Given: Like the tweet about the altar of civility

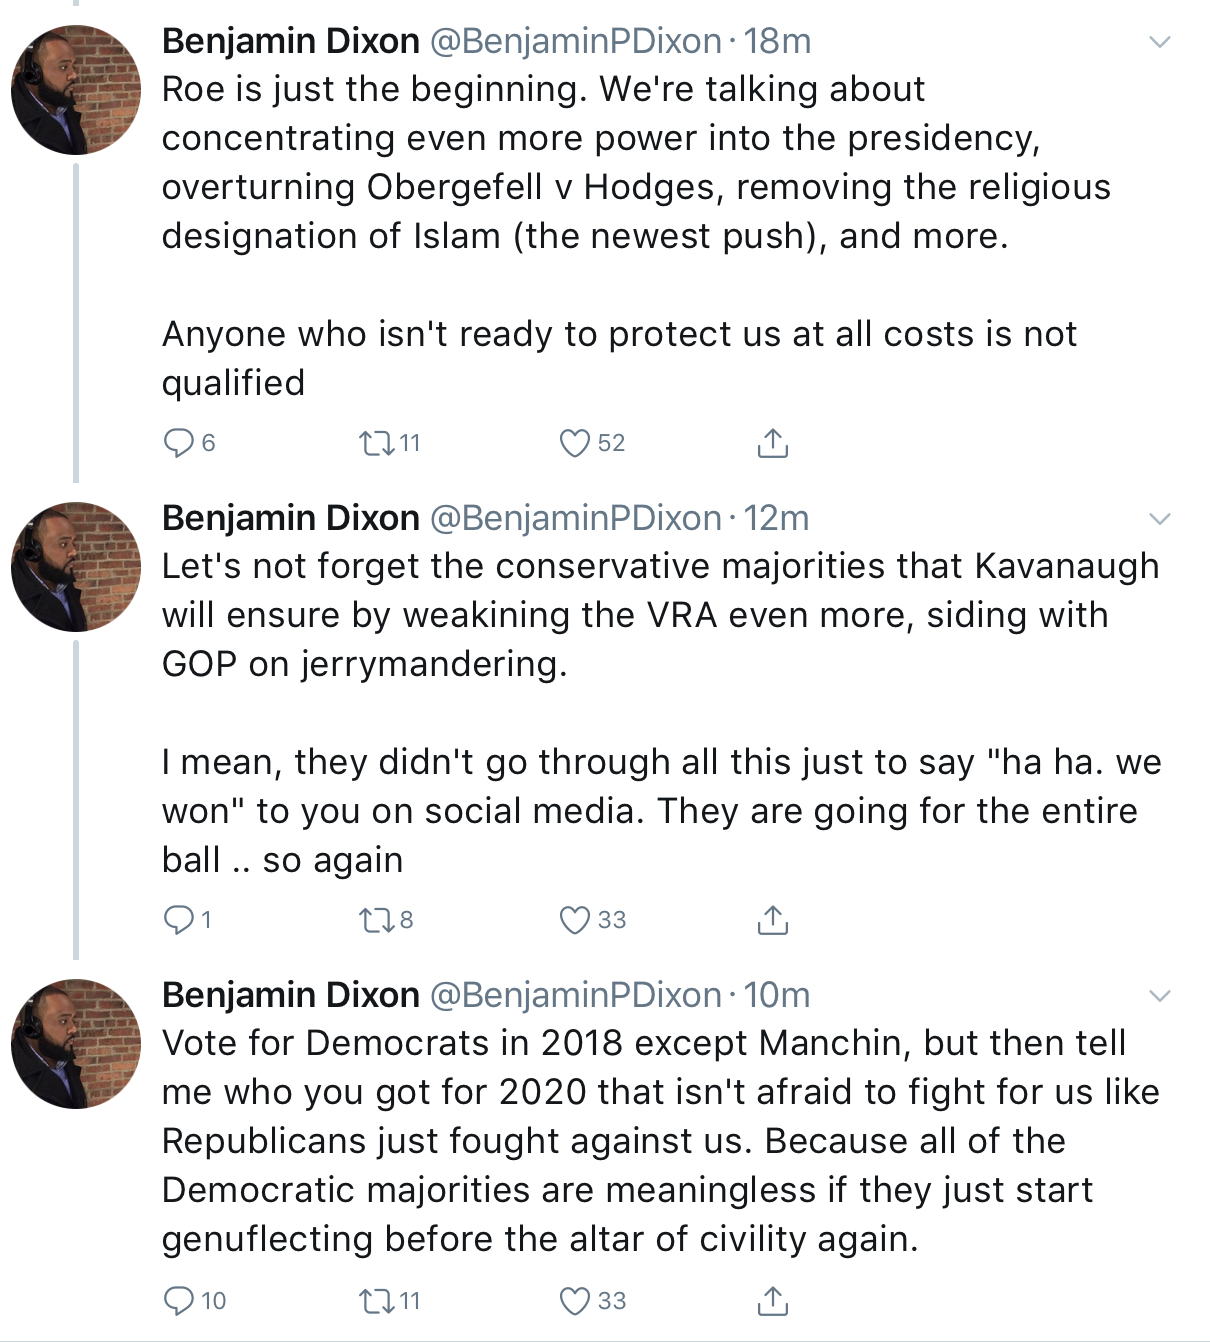Looking at the screenshot, I should [x=575, y=1300].
